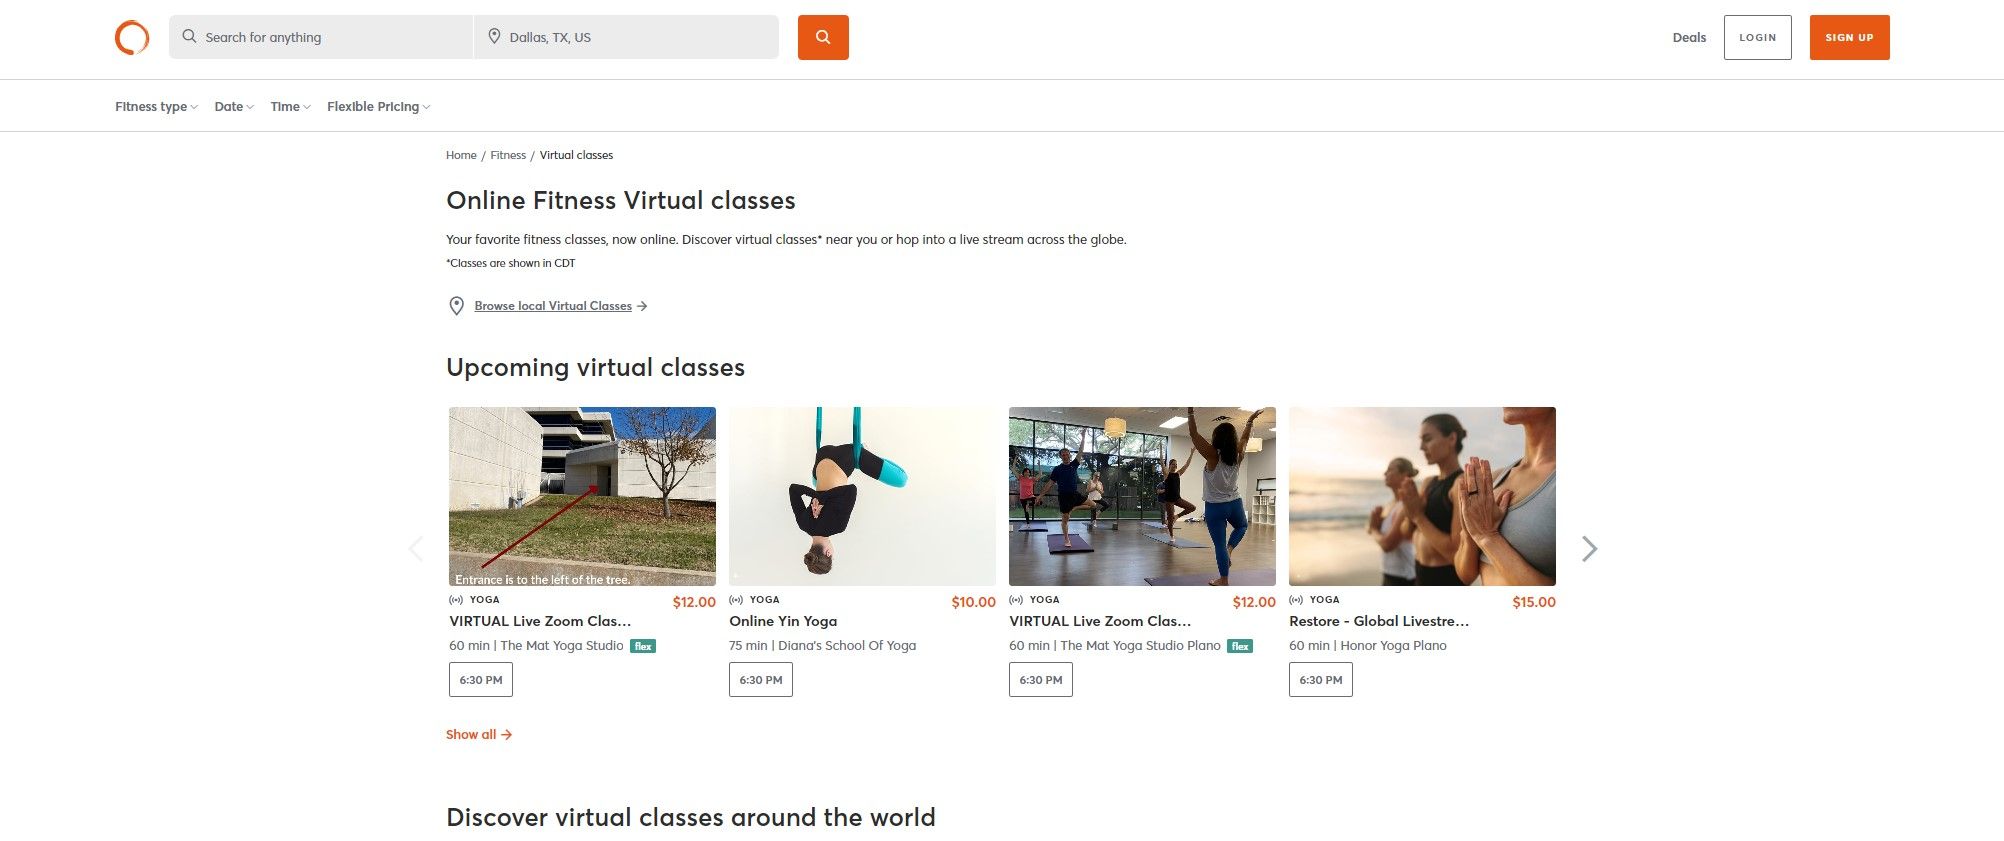2004x841 pixels.
Task: Open the Fitness type filter dropdown
Action: point(156,107)
